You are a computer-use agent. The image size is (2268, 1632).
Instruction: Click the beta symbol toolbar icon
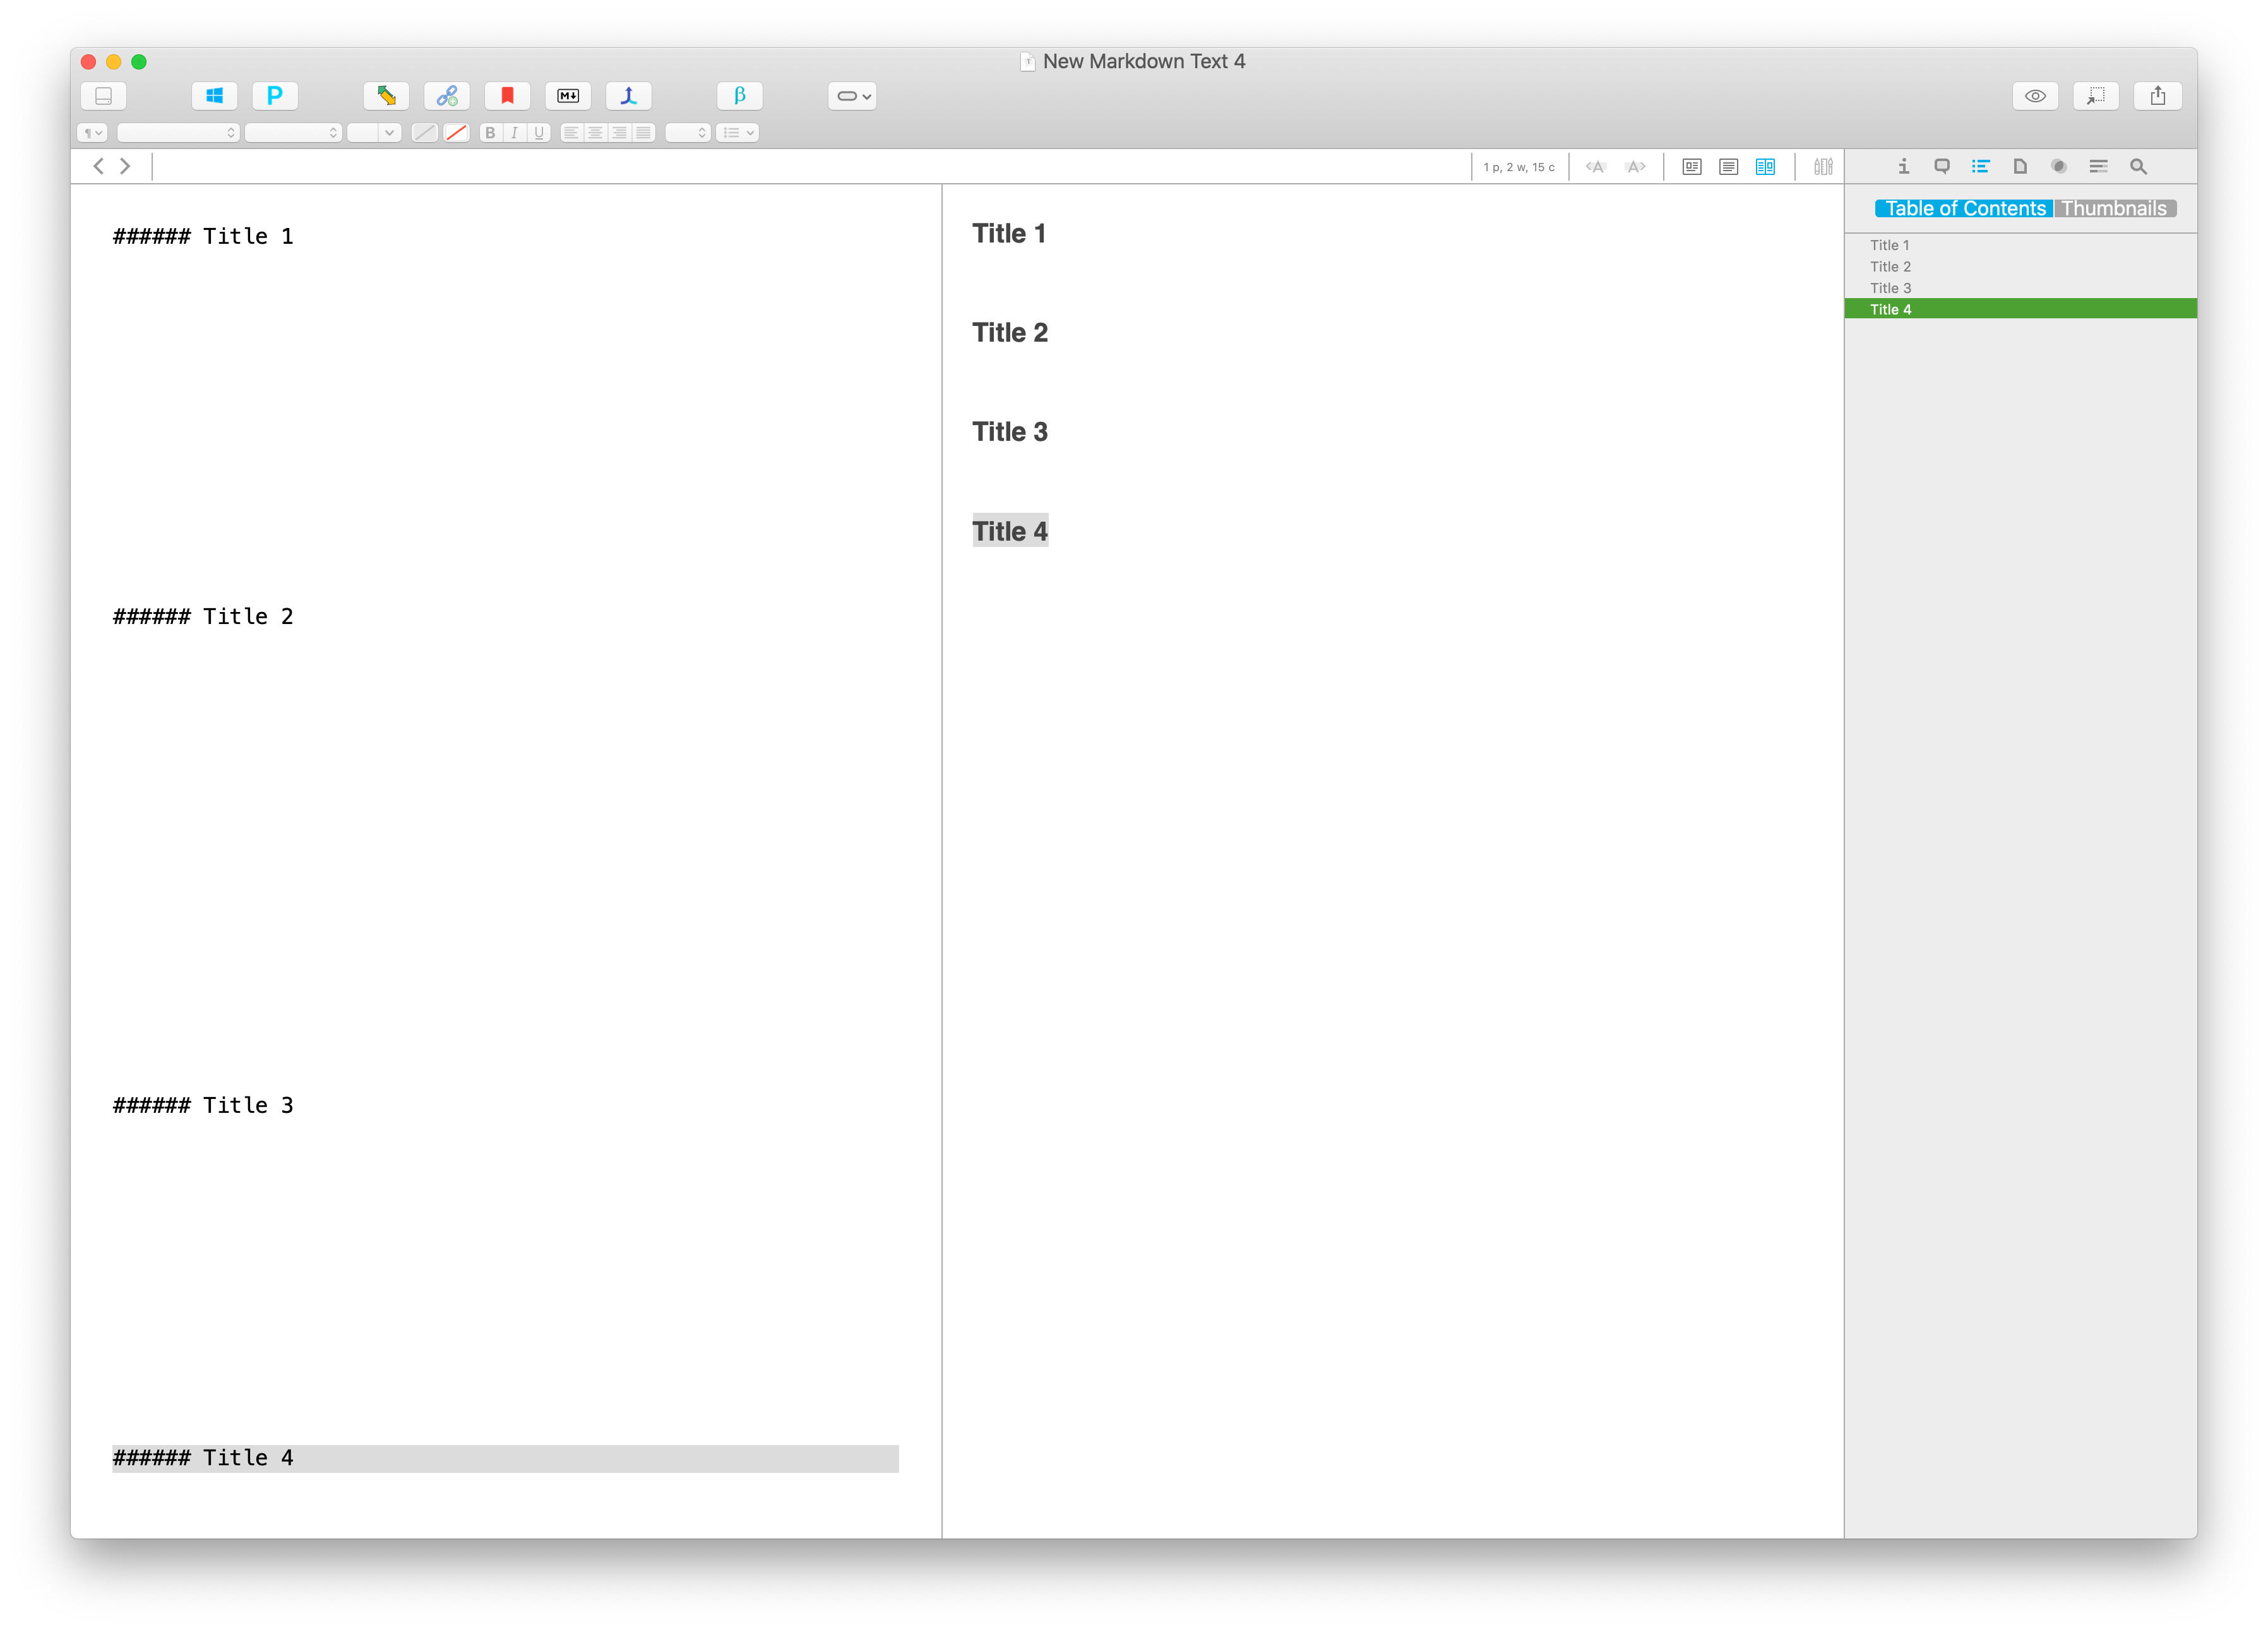tap(739, 96)
